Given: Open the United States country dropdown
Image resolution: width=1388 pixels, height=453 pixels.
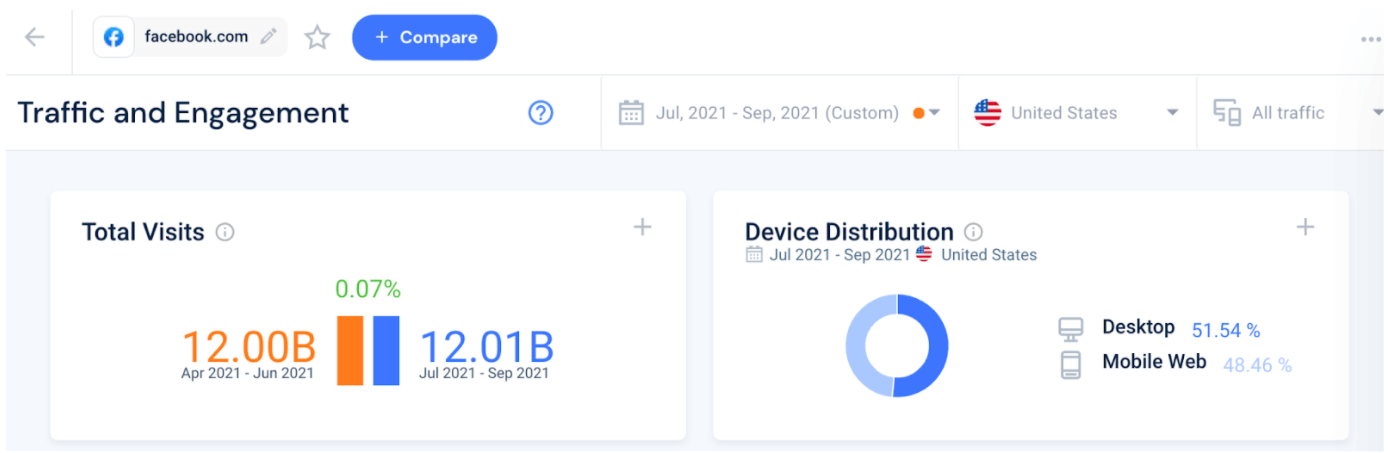Looking at the screenshot, I should coord(1077,113).
